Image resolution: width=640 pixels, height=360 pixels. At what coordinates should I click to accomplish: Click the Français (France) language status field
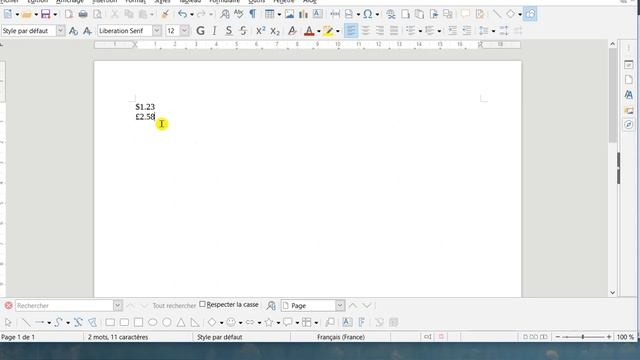[341, 337]
